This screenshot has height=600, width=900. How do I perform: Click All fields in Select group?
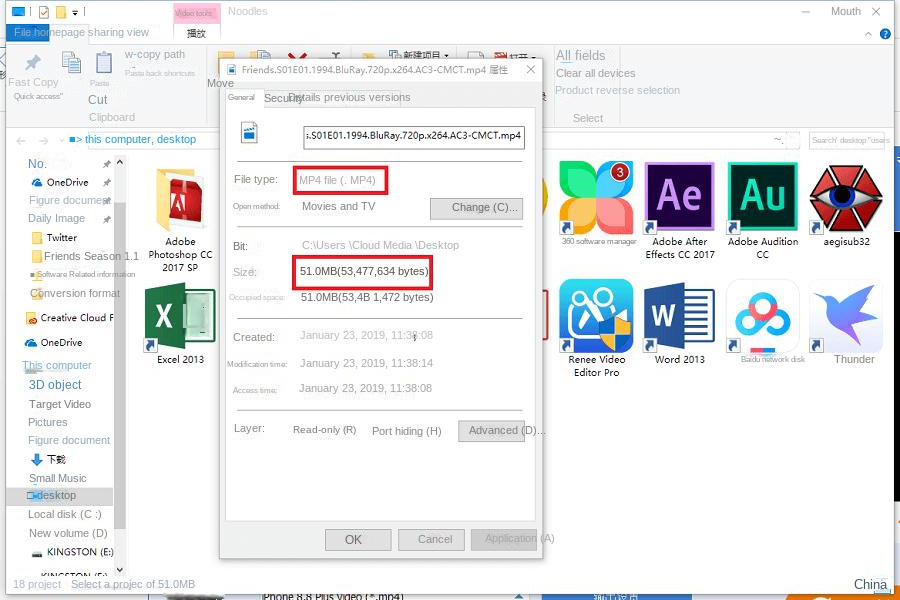pos(580,56)
